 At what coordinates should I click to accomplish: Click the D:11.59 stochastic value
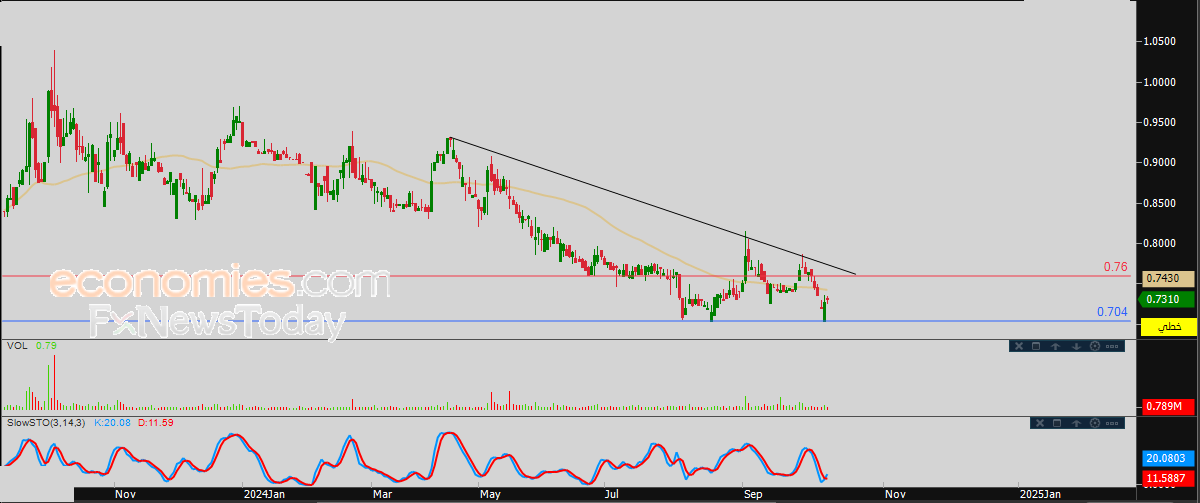point(158,424)
